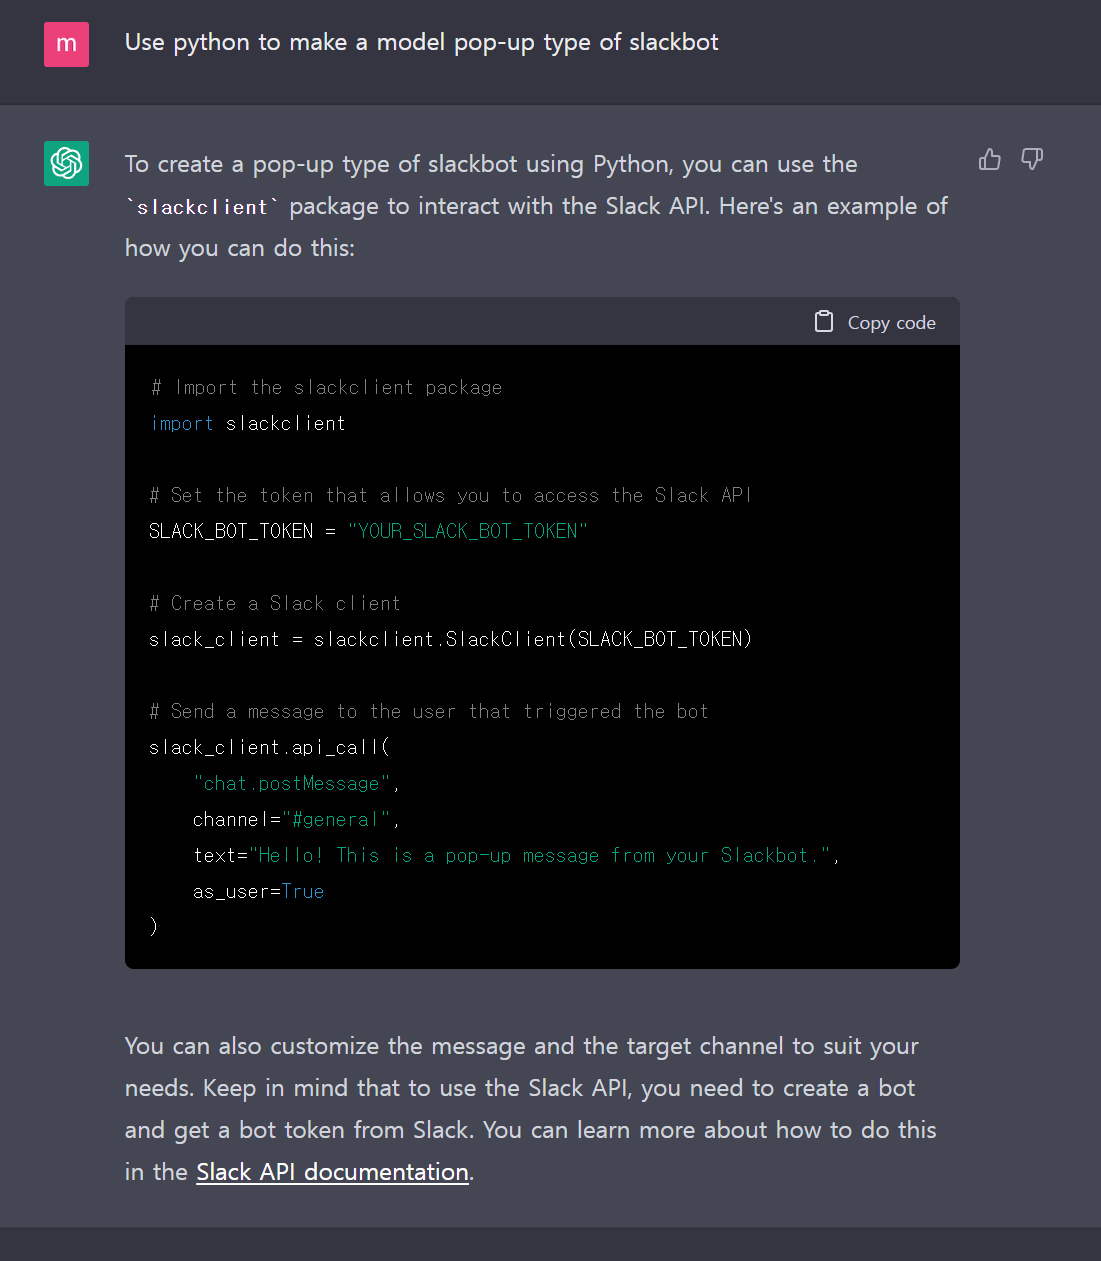Click the '# Create a Slack client' comment

[x=275, y=603]
